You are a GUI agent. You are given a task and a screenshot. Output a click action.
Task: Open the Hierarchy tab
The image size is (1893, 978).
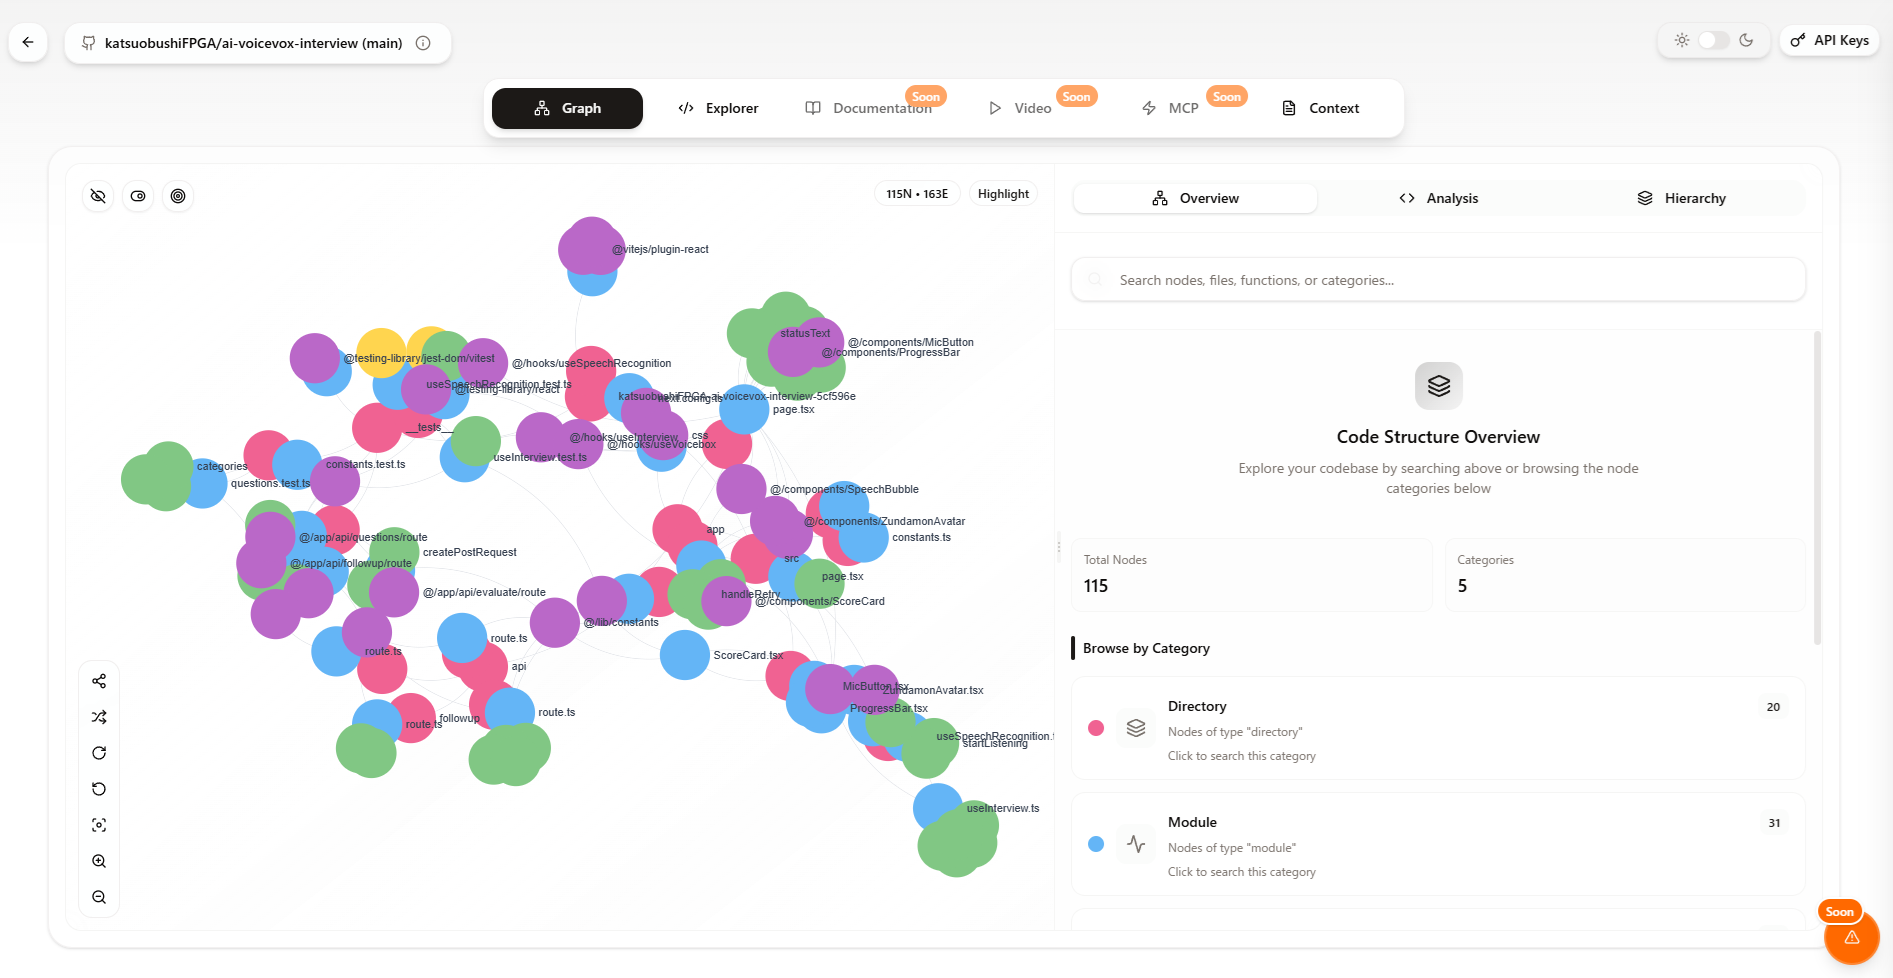[1681, 198]
